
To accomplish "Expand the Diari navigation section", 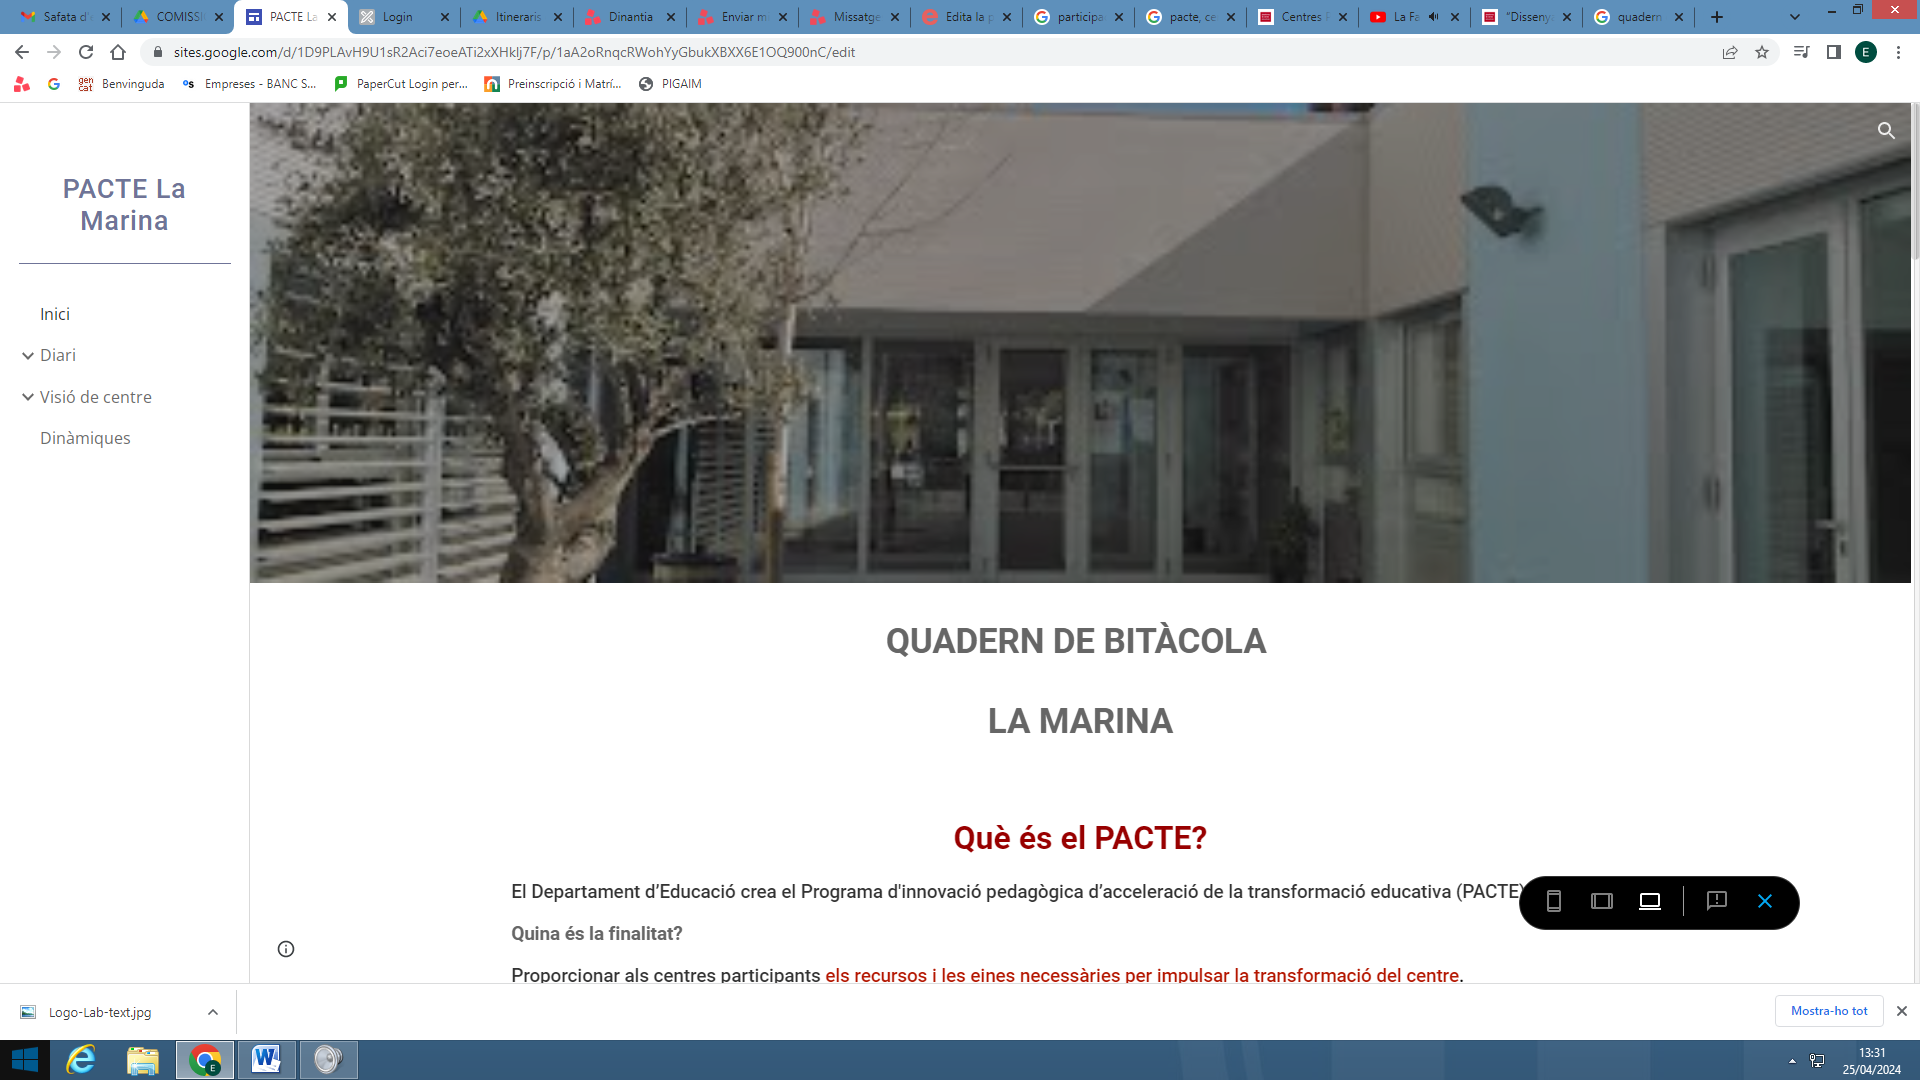I will (28, 356).
